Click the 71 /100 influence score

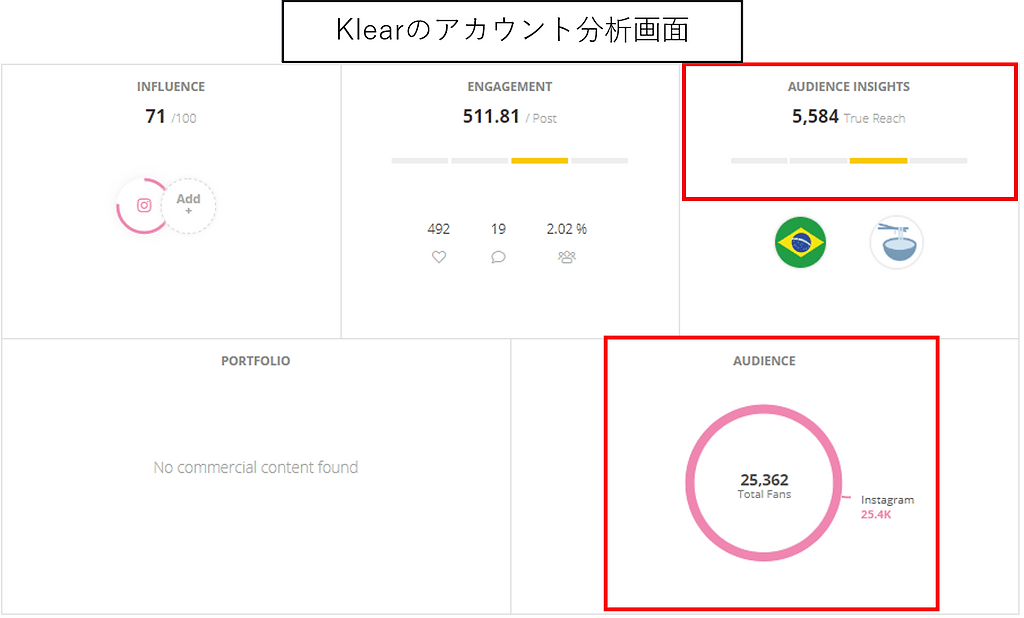[170, 117]
